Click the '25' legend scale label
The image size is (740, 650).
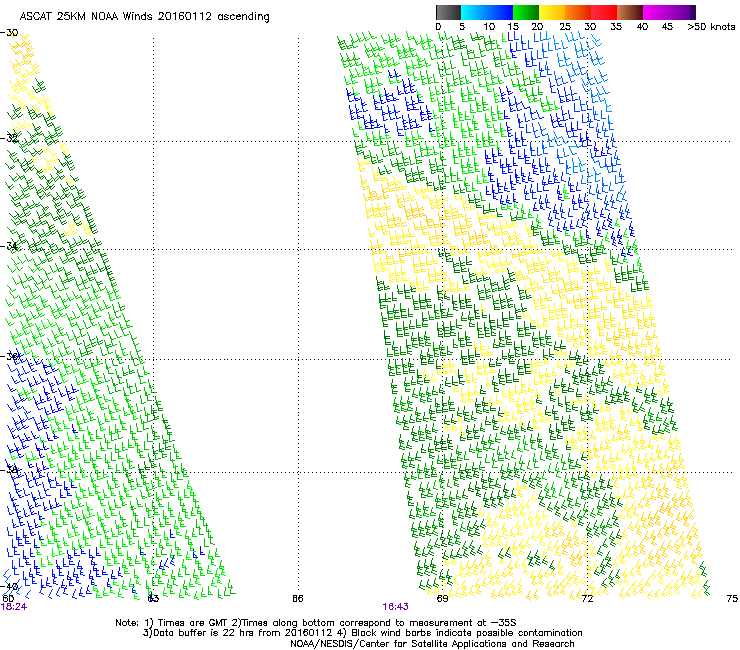tap(564, 27)
